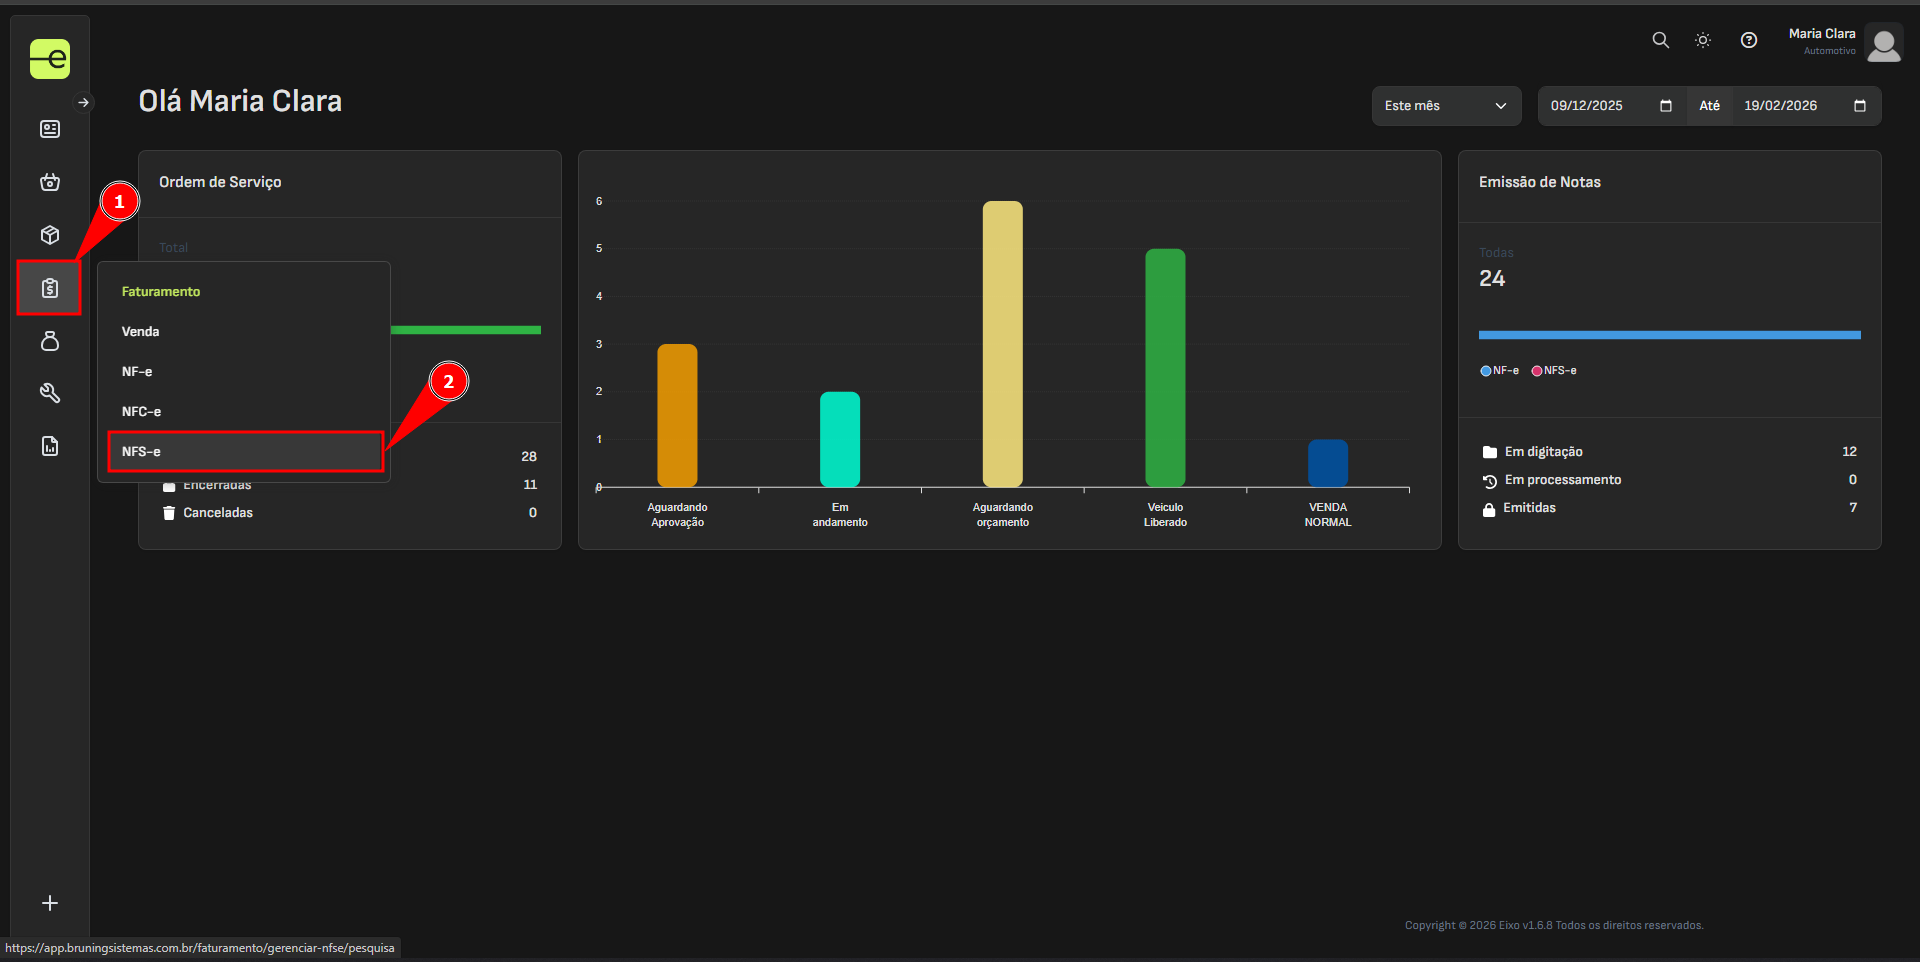Open the Este mês period dropdown
The width and height of the screenshot is (1920, 962).
[1445, 106]
